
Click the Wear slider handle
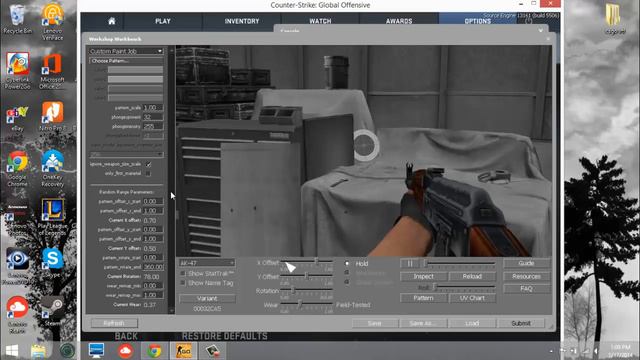pos(300,304)
